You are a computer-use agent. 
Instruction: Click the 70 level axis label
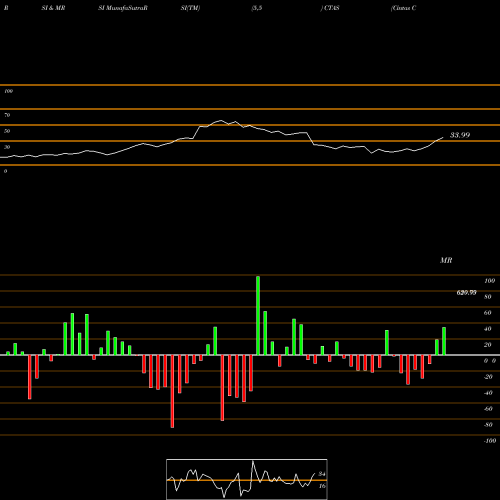[7, 115]
